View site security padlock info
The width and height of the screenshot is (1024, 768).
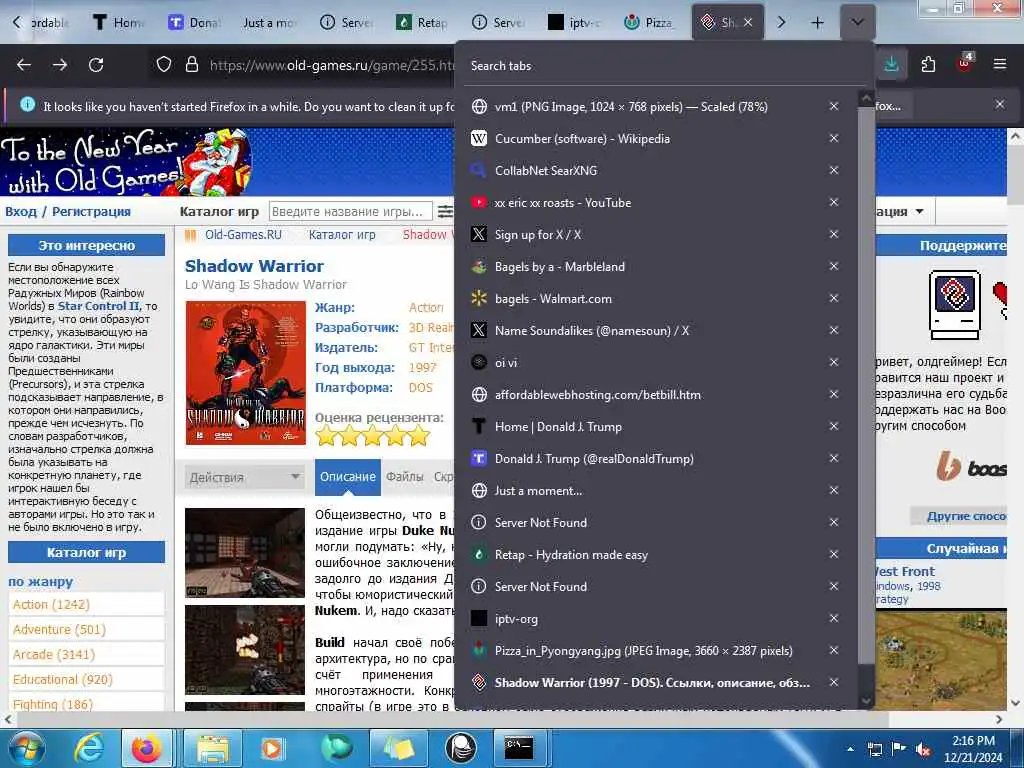[191, 65]
